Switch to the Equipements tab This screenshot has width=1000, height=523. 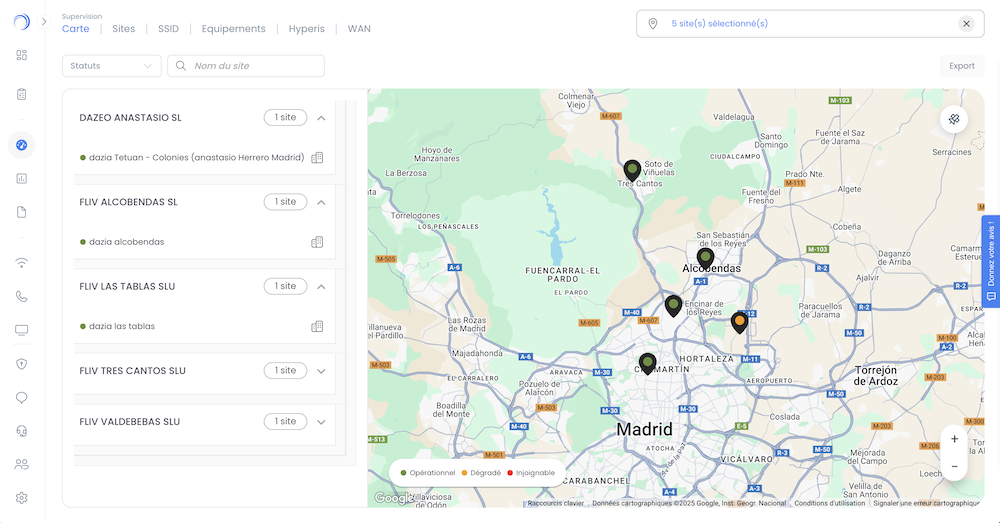pos(233,29)
